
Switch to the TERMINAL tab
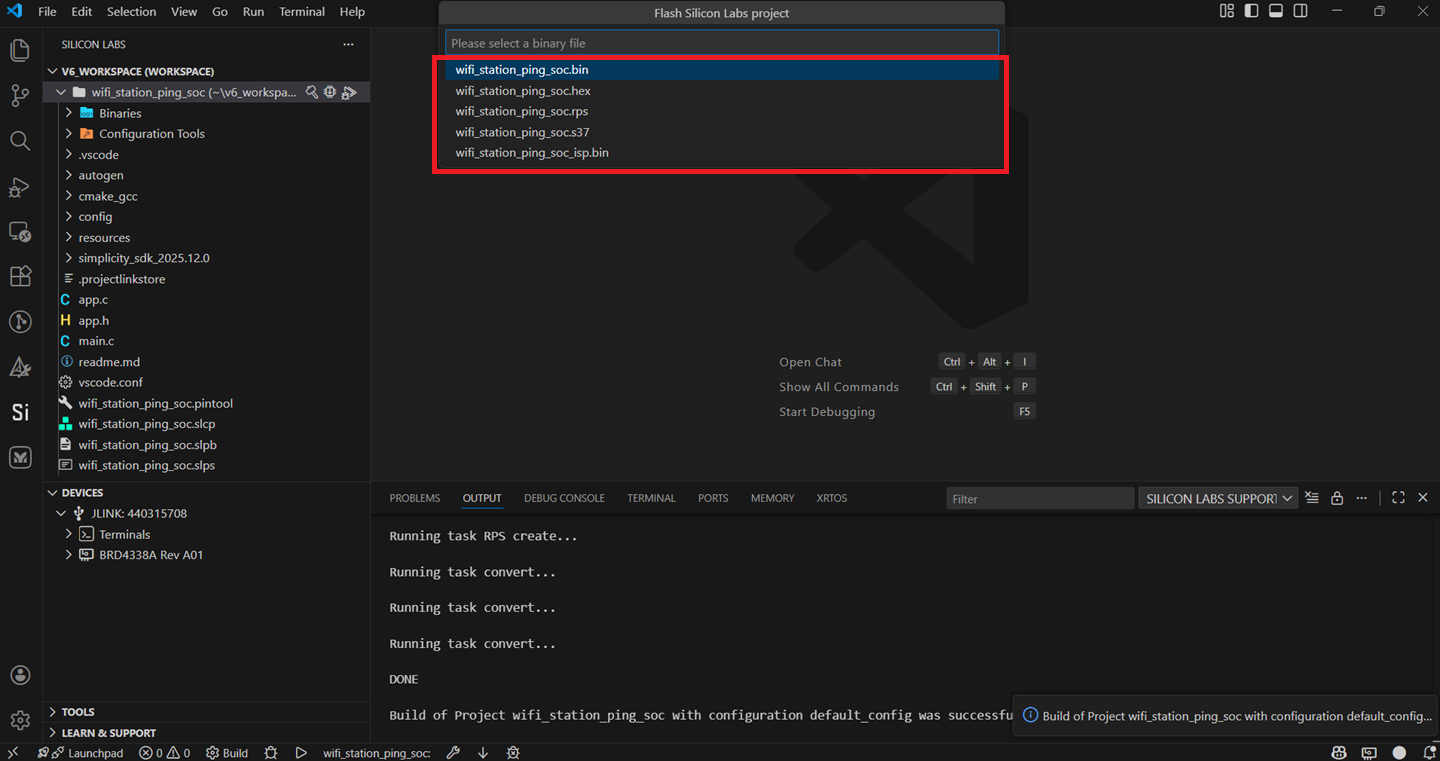point(651,497)
